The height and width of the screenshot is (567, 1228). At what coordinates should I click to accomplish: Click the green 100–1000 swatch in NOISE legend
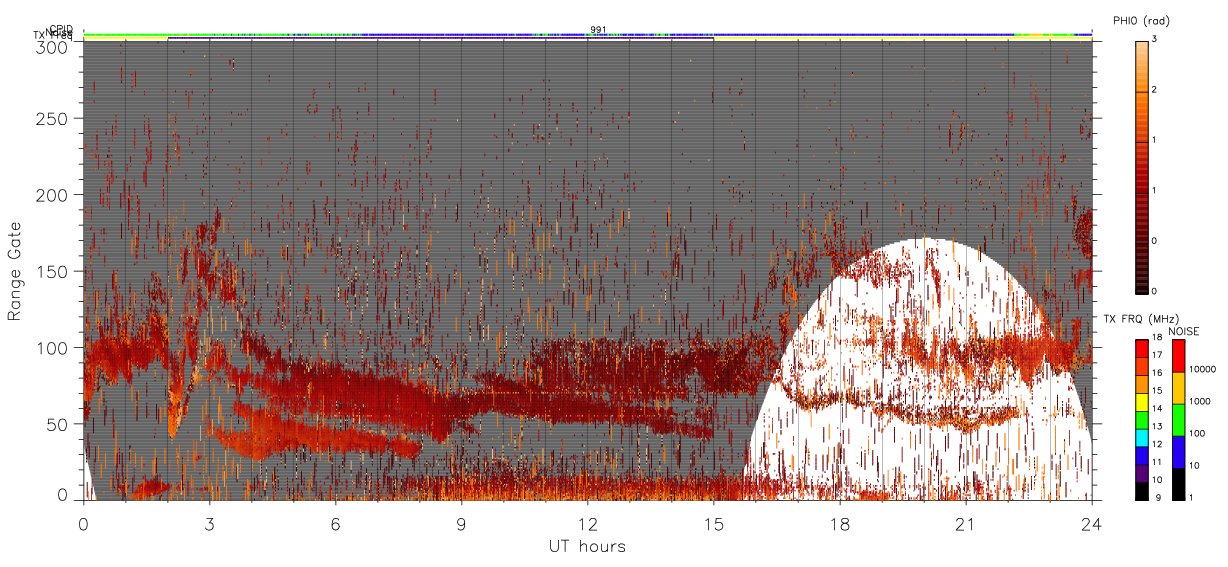[1179, 420]
